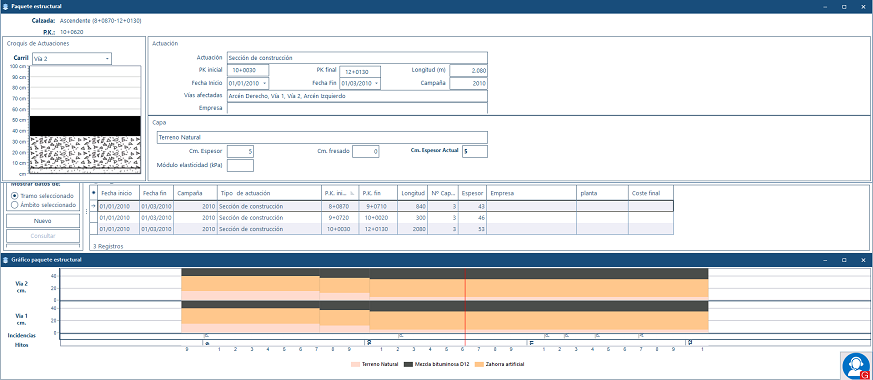The image size is (873, 380).
Task: Click the PK inicial field
Action: 248,70
